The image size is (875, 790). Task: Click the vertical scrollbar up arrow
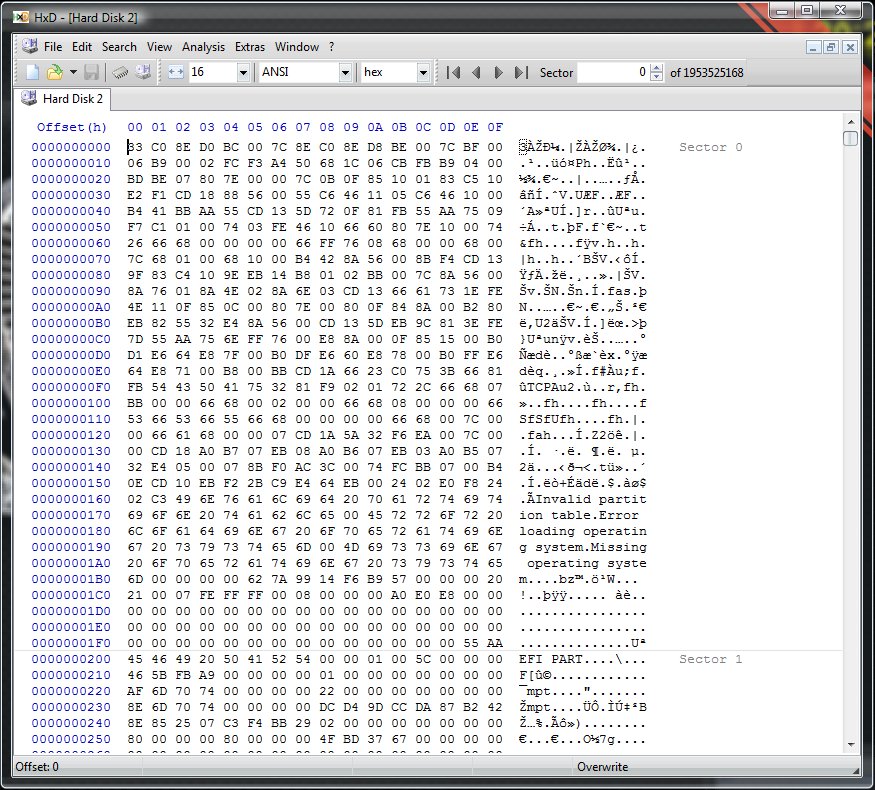click(850, 122)
